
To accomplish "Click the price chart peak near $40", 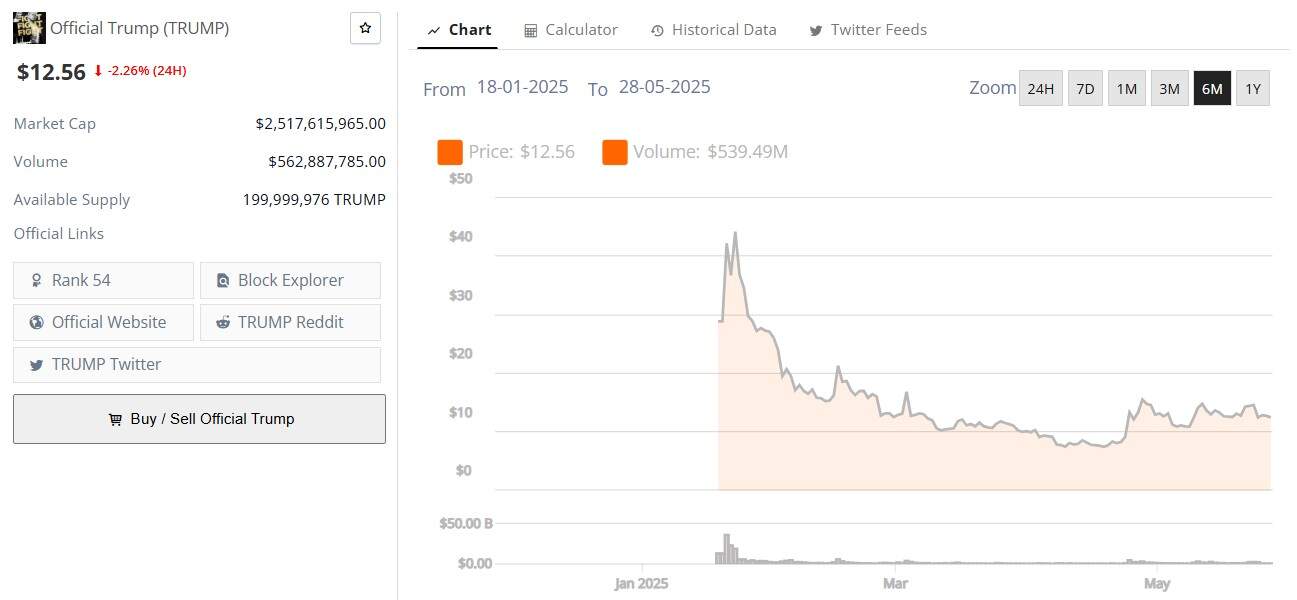I will click(x=735, y=233).
